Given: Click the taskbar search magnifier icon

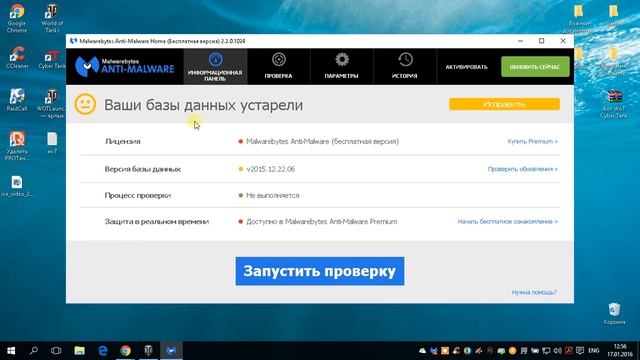Looking at the screenshot, I should (x=34, y=351).
